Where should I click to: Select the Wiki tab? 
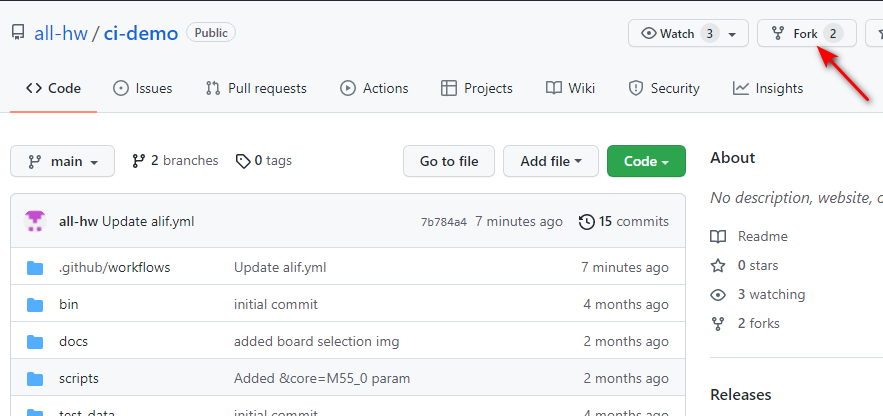pos(570,88)
